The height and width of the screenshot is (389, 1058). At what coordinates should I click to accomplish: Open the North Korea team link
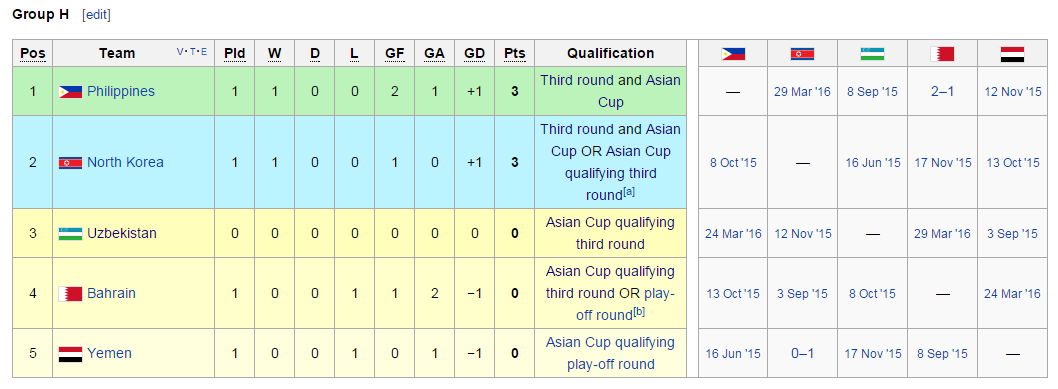[126, 162]
